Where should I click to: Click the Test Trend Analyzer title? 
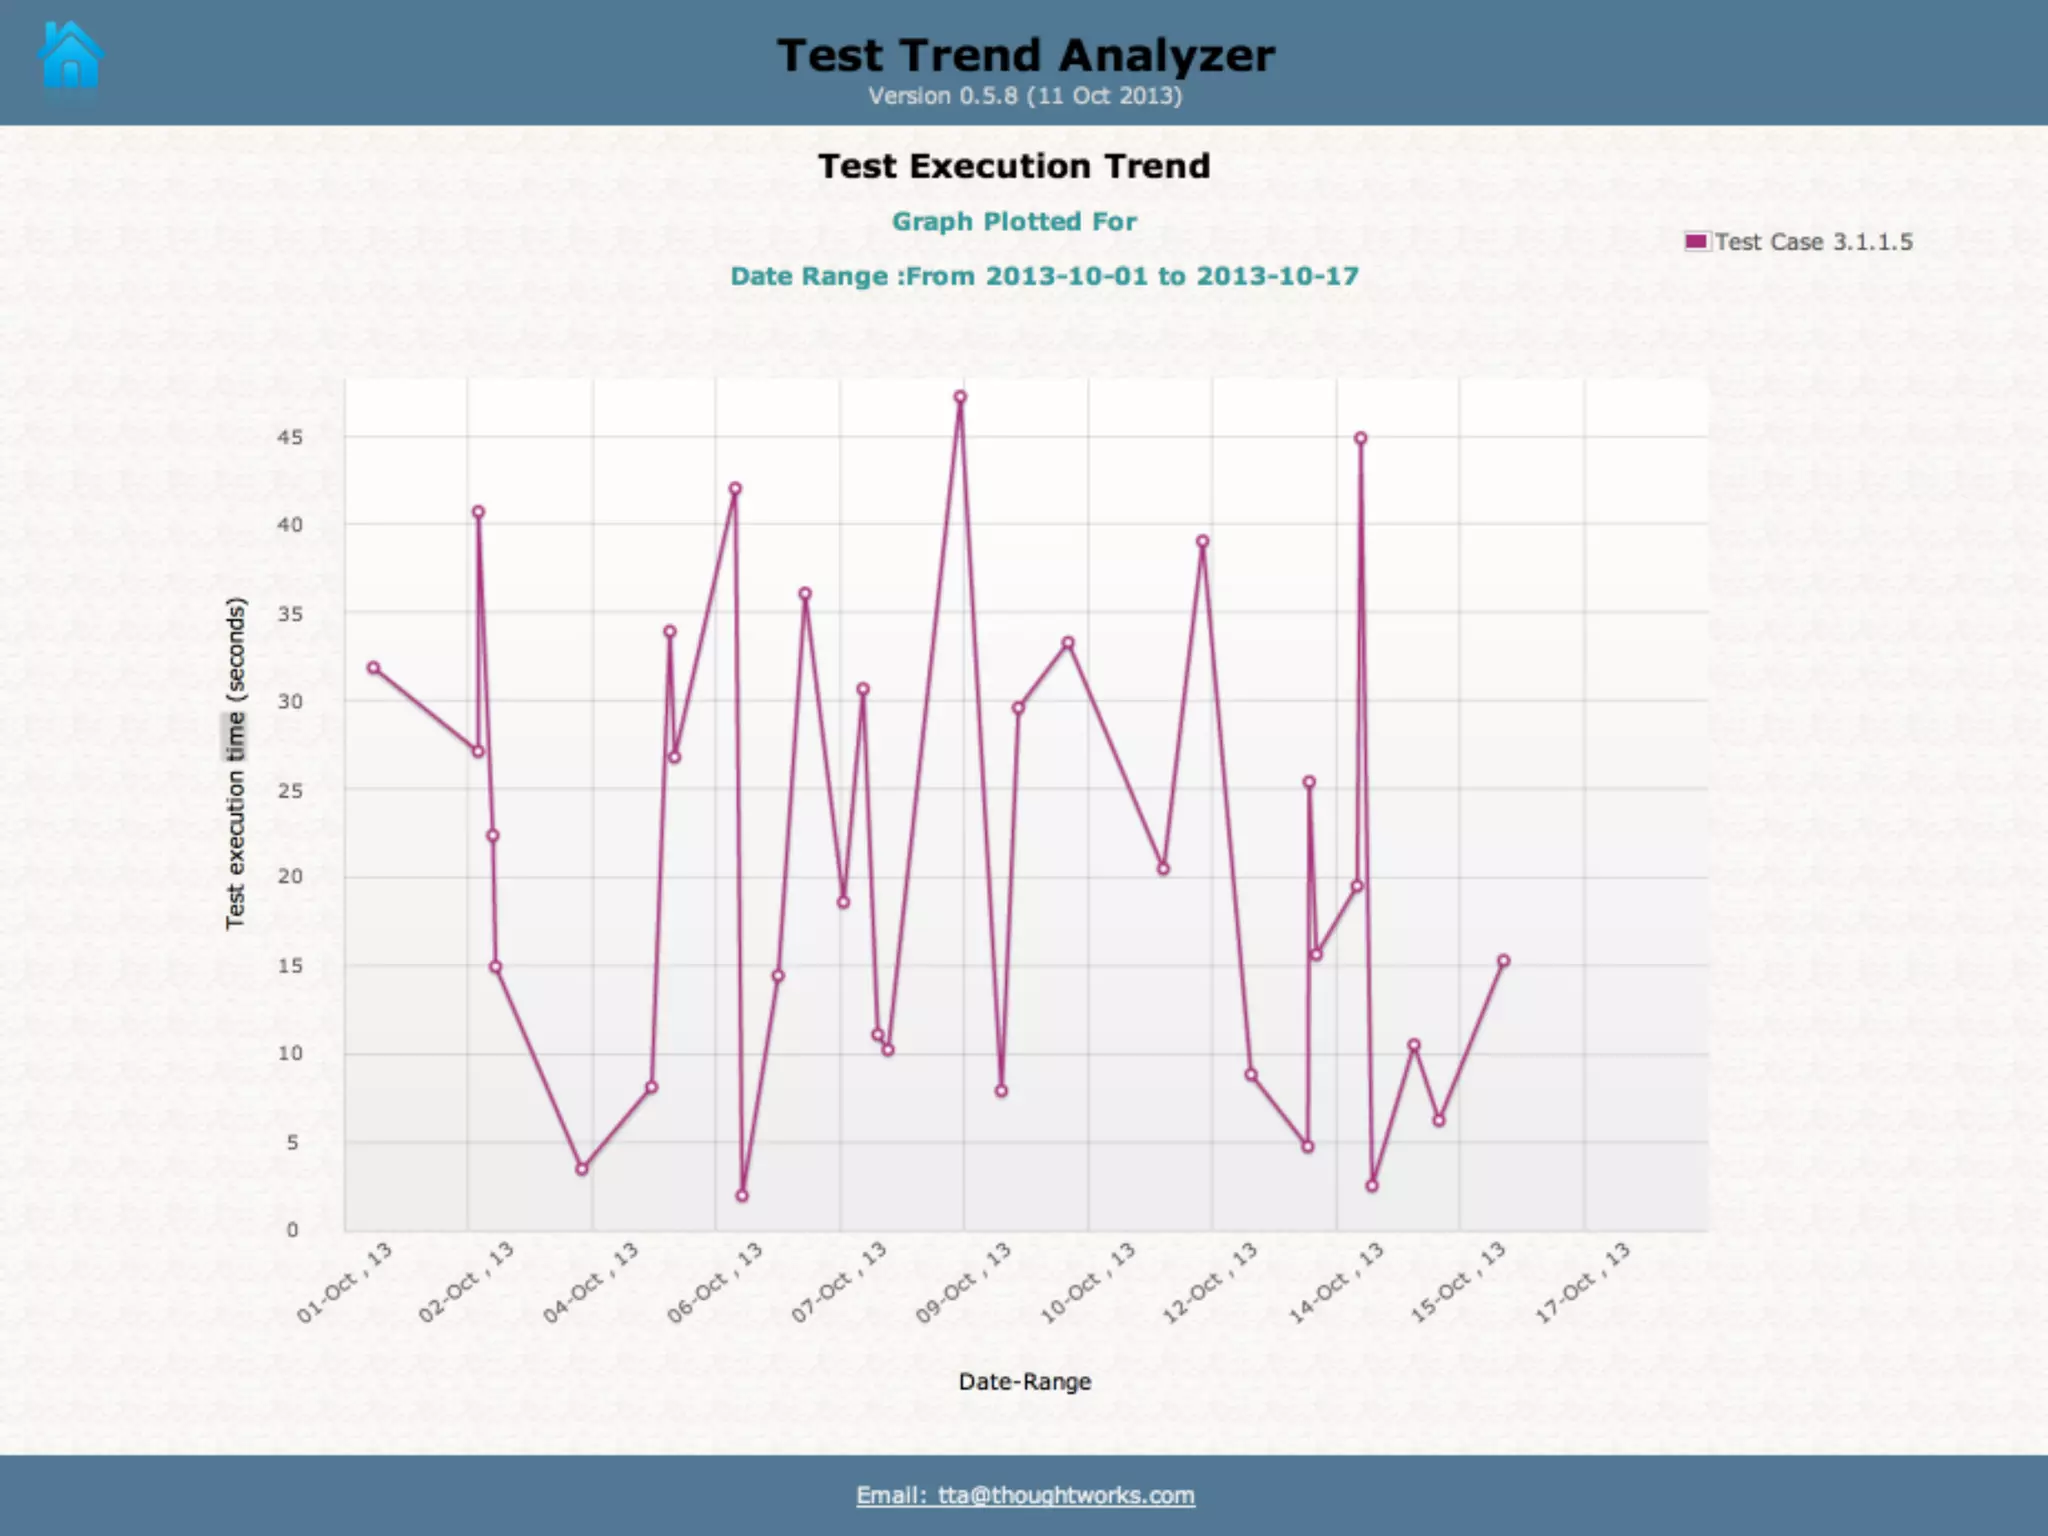coord(1025,55)
